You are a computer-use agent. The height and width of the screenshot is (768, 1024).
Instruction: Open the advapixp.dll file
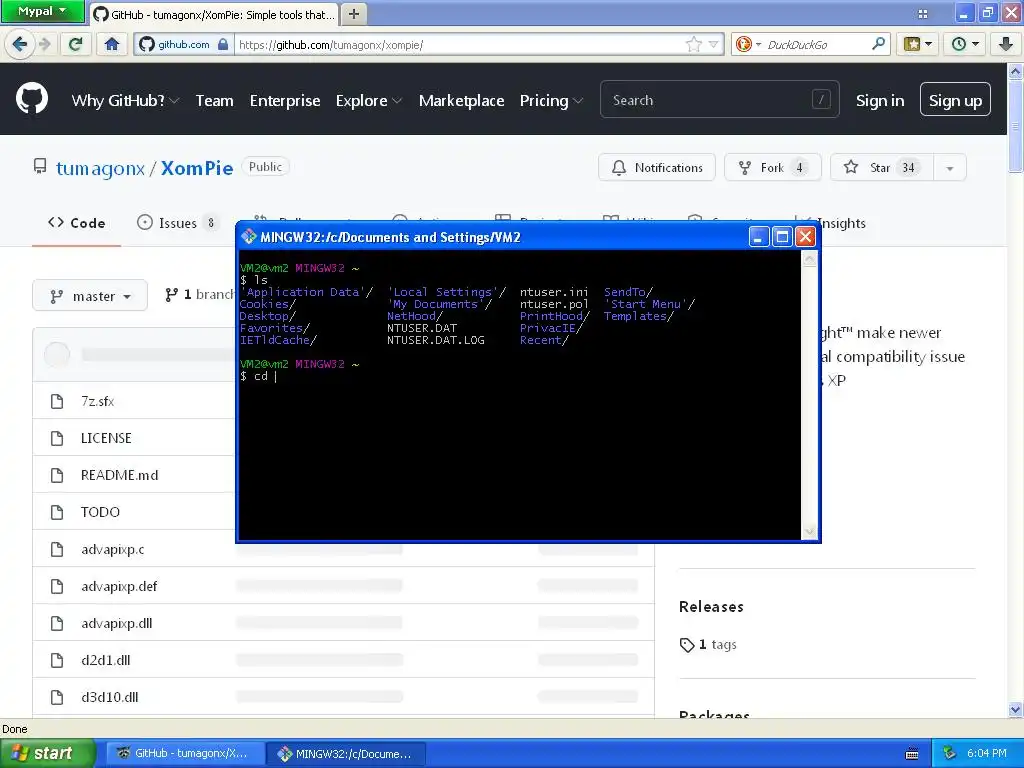(116, 624)
